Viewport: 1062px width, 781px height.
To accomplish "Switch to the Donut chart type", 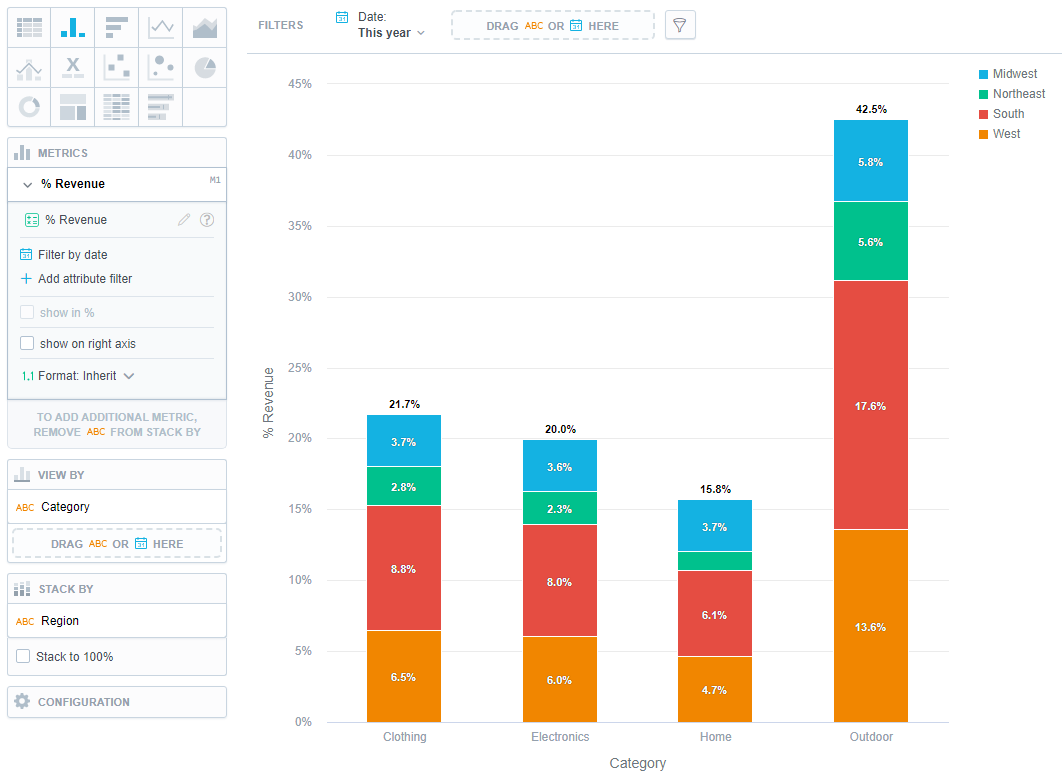I will (x=29, y=106).
